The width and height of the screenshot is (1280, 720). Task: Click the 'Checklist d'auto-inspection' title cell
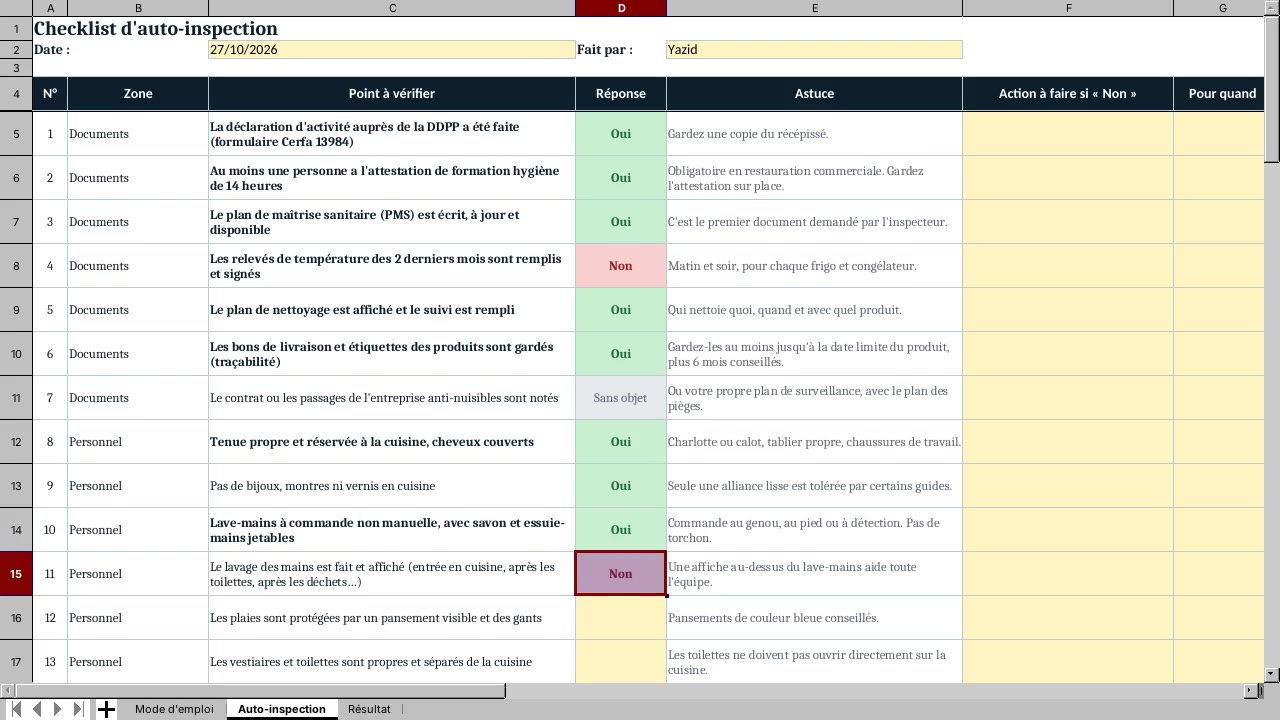point(156,28)
